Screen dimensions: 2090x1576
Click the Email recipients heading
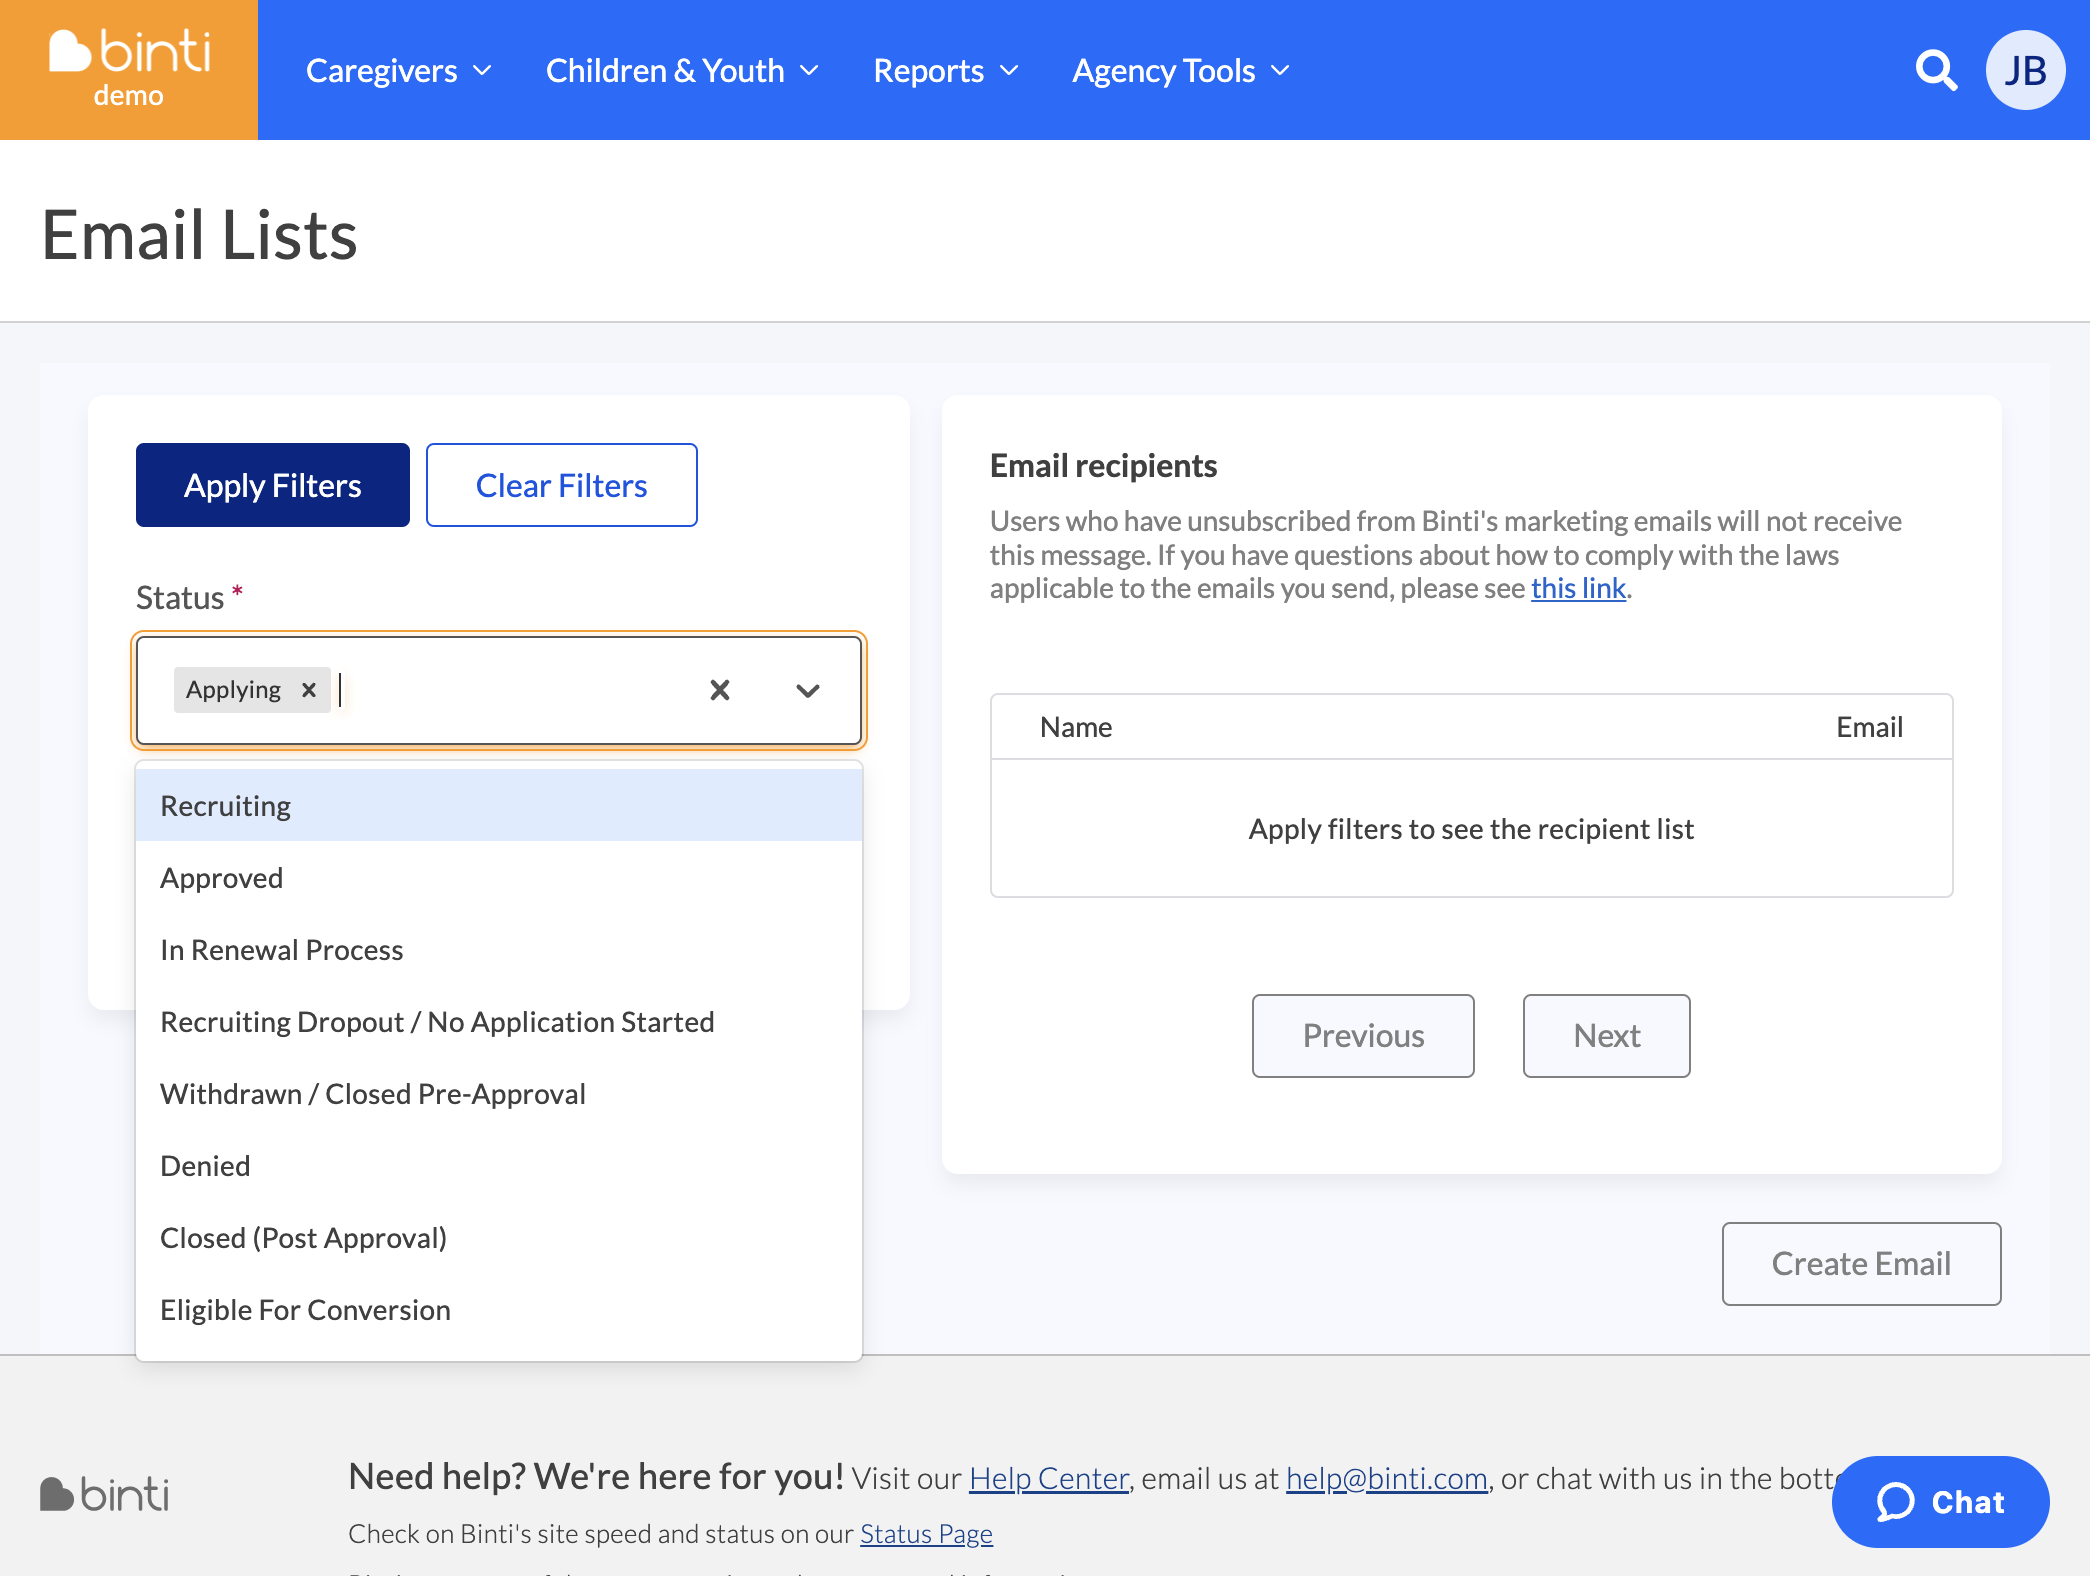(x=1103, y=466)
